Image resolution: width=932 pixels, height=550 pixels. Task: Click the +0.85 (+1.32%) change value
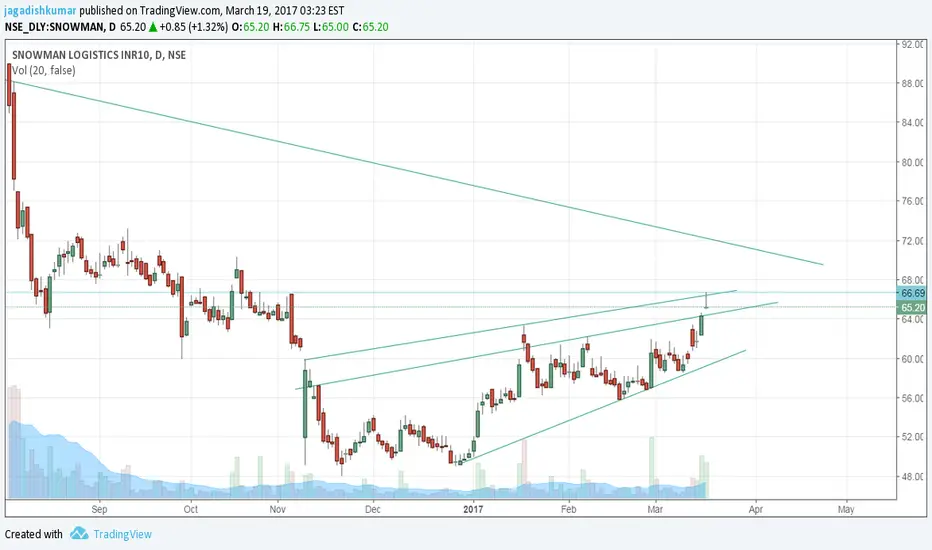pos(193,27)
